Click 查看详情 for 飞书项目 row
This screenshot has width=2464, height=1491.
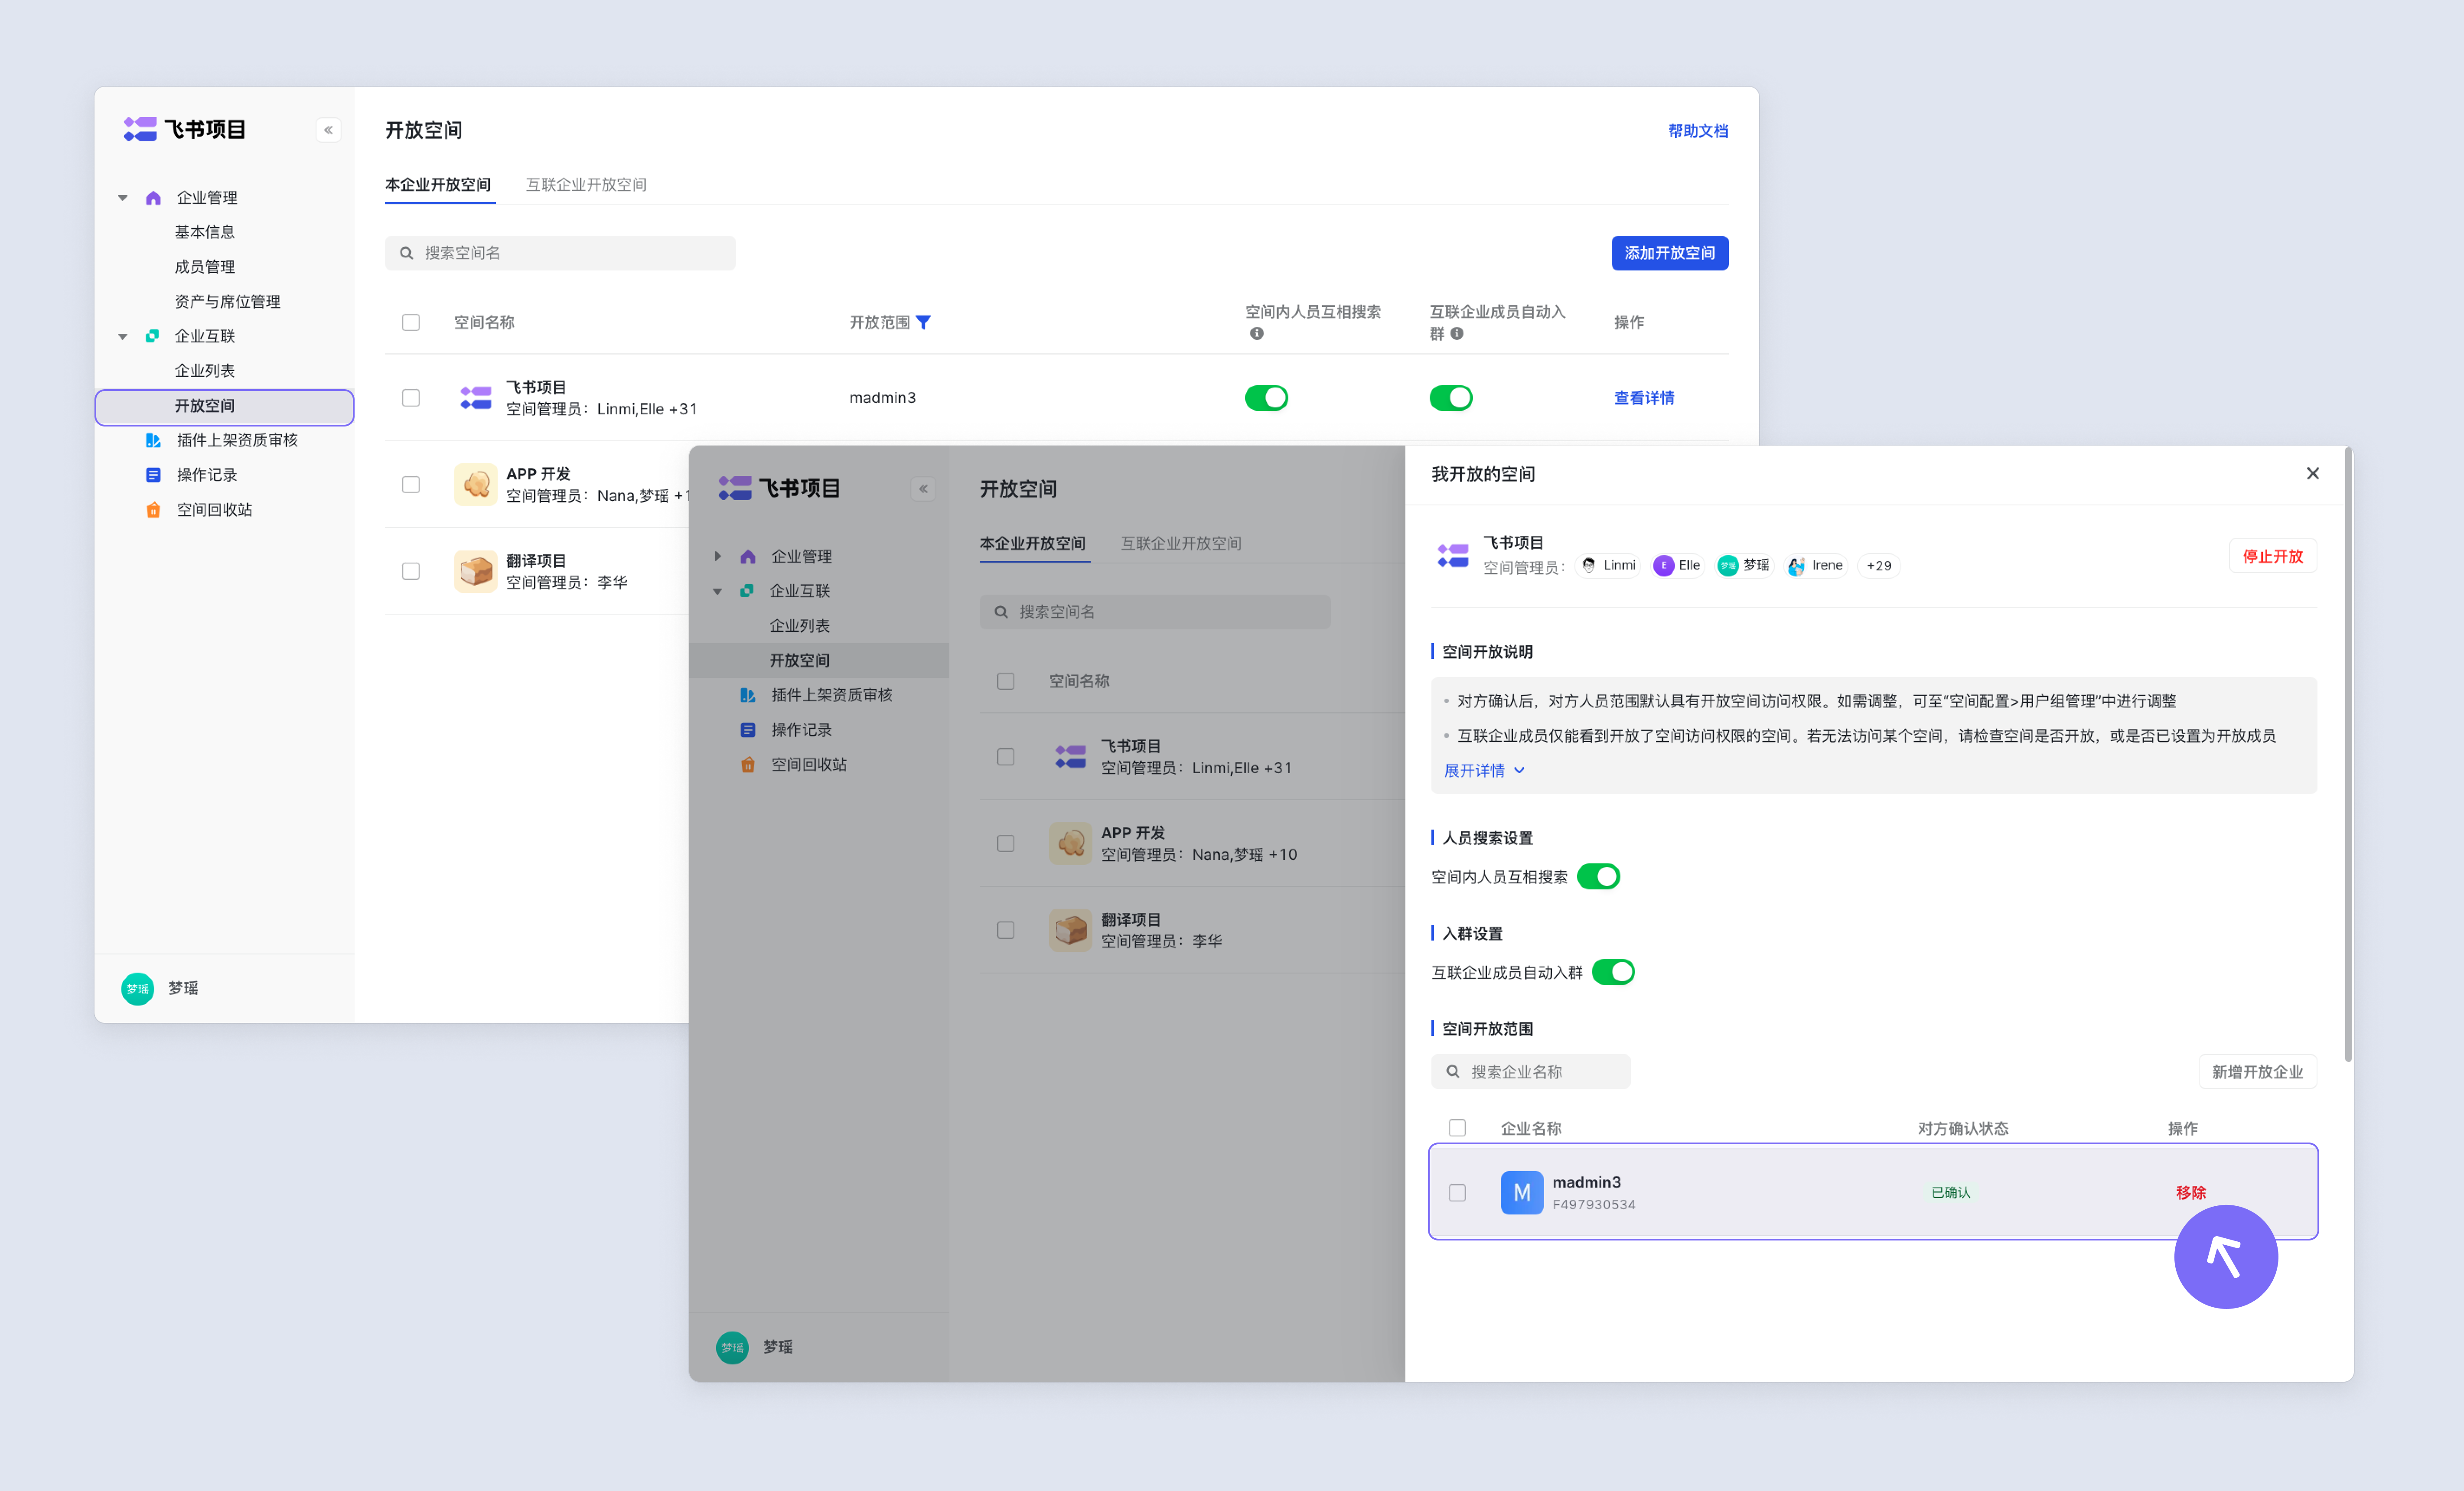(x=1644, y=398)
